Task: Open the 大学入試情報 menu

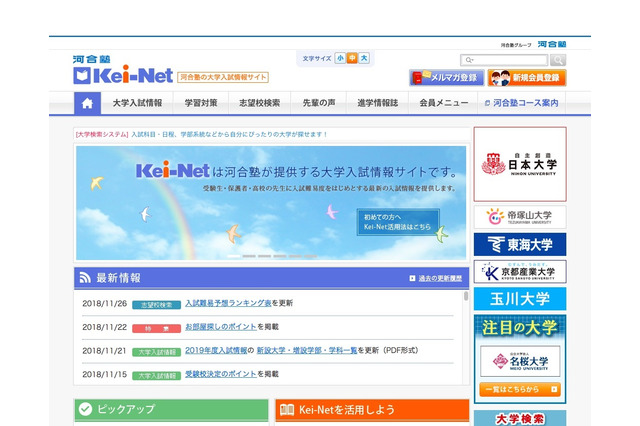Action: (x=137, y=103)
